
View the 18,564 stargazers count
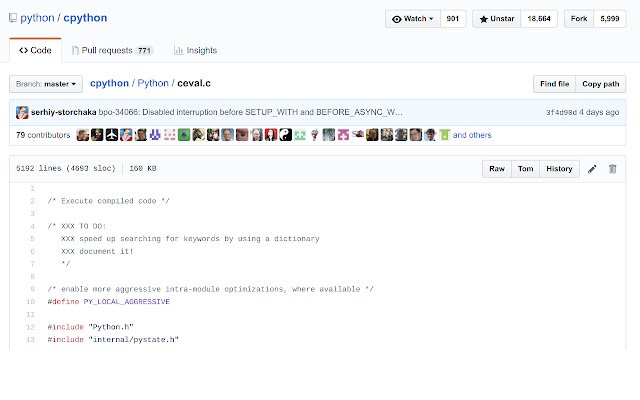(539, 19)
